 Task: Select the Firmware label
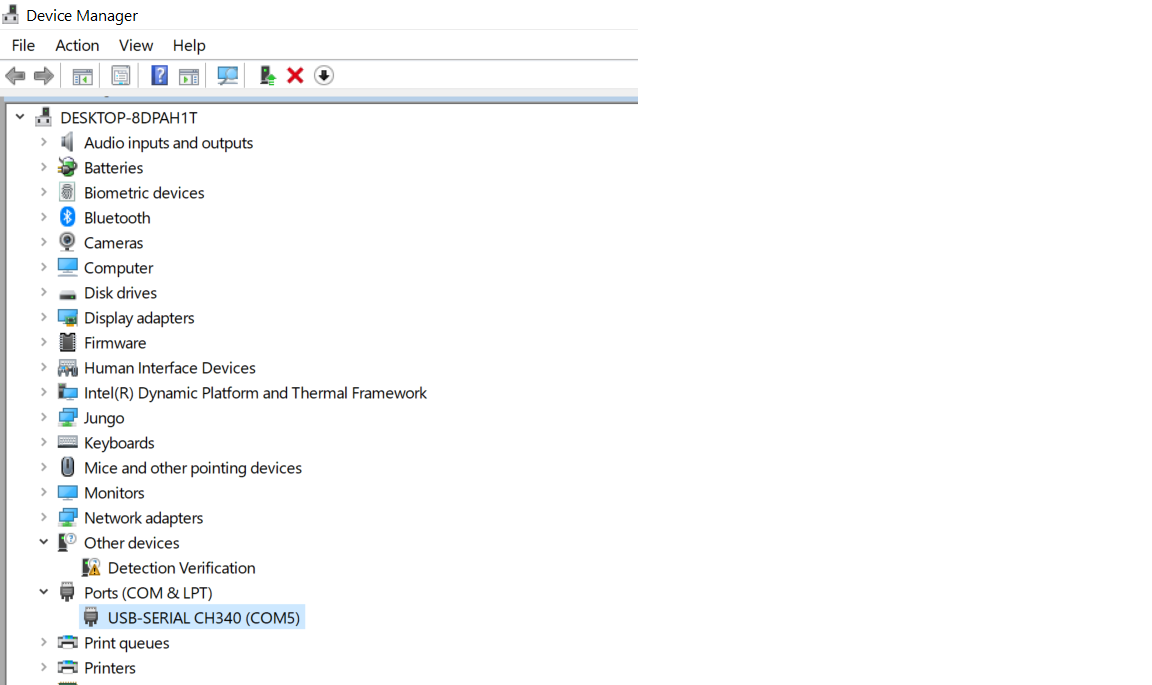pyautogui.click(x=115, y=342)
